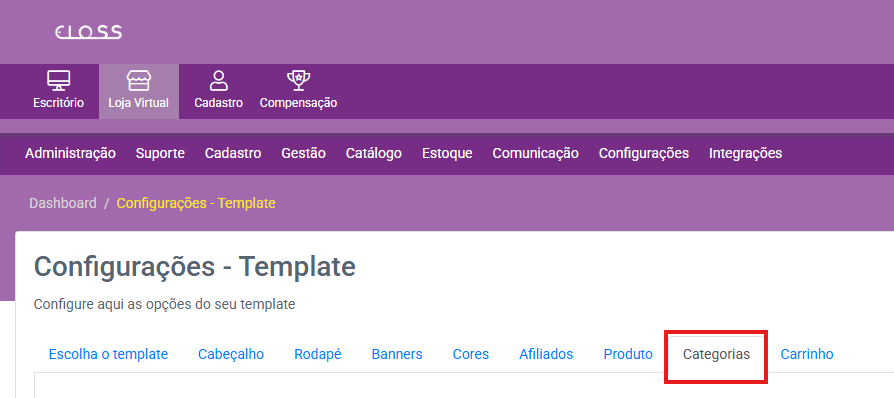Open the Escritório monitor icon
The width and height of the screenshot is (894, 398).
(x=59, y=81)
